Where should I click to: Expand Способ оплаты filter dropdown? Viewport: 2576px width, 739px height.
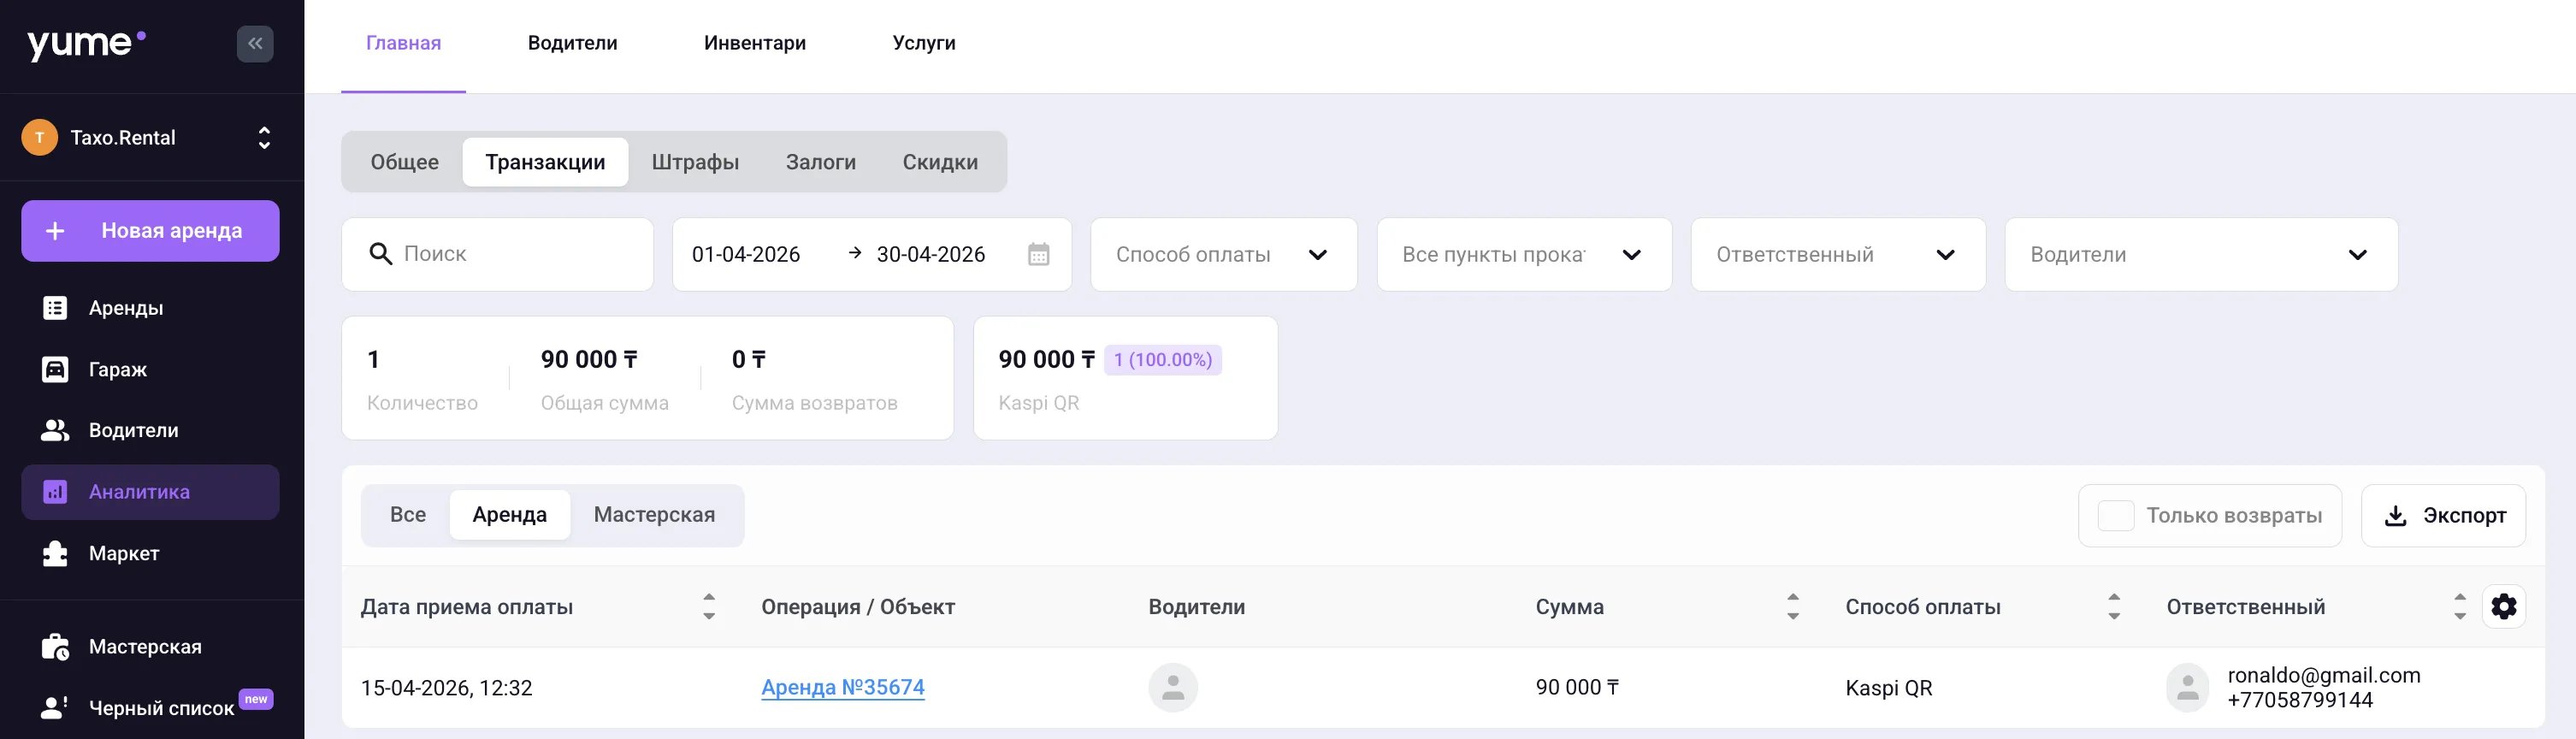point(1223,255)
